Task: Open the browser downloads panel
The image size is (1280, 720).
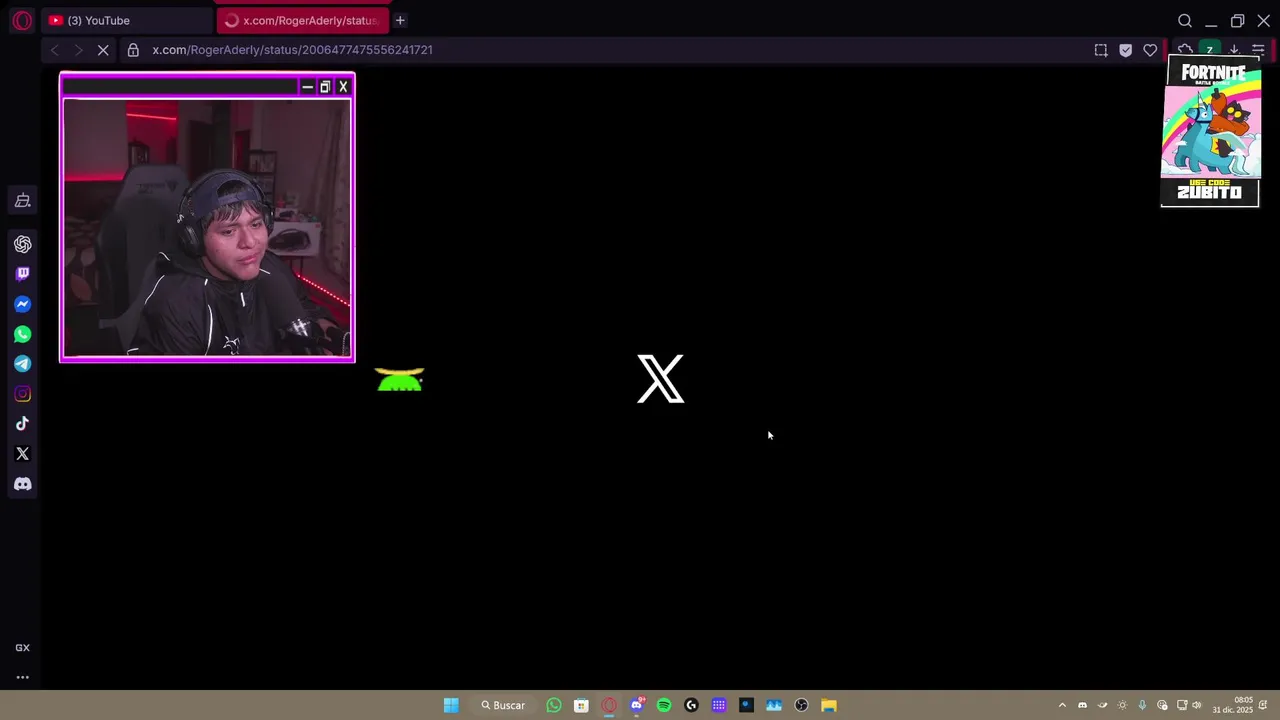Action: pos(1234,49)
